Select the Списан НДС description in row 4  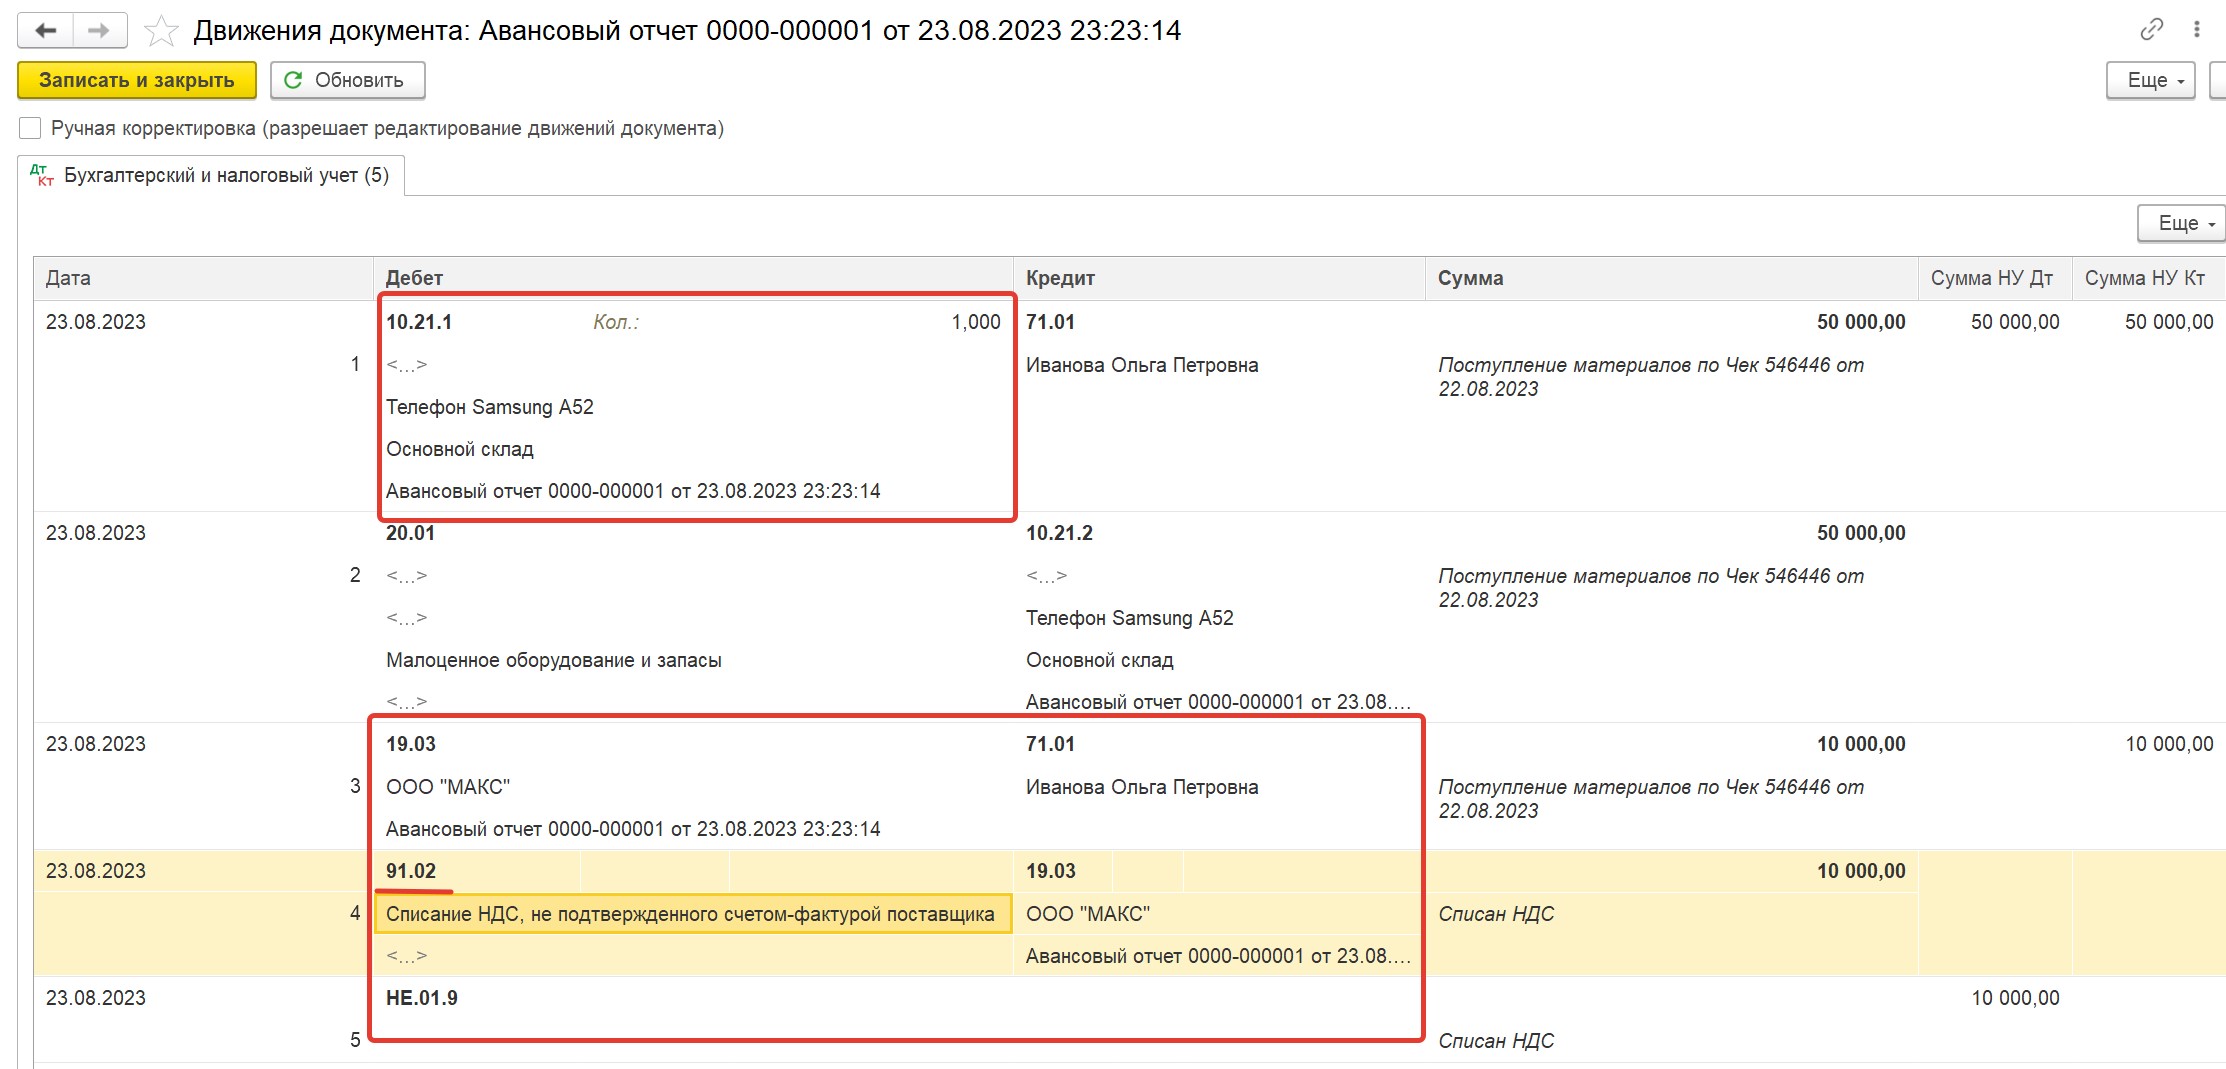pos(1496,914)
